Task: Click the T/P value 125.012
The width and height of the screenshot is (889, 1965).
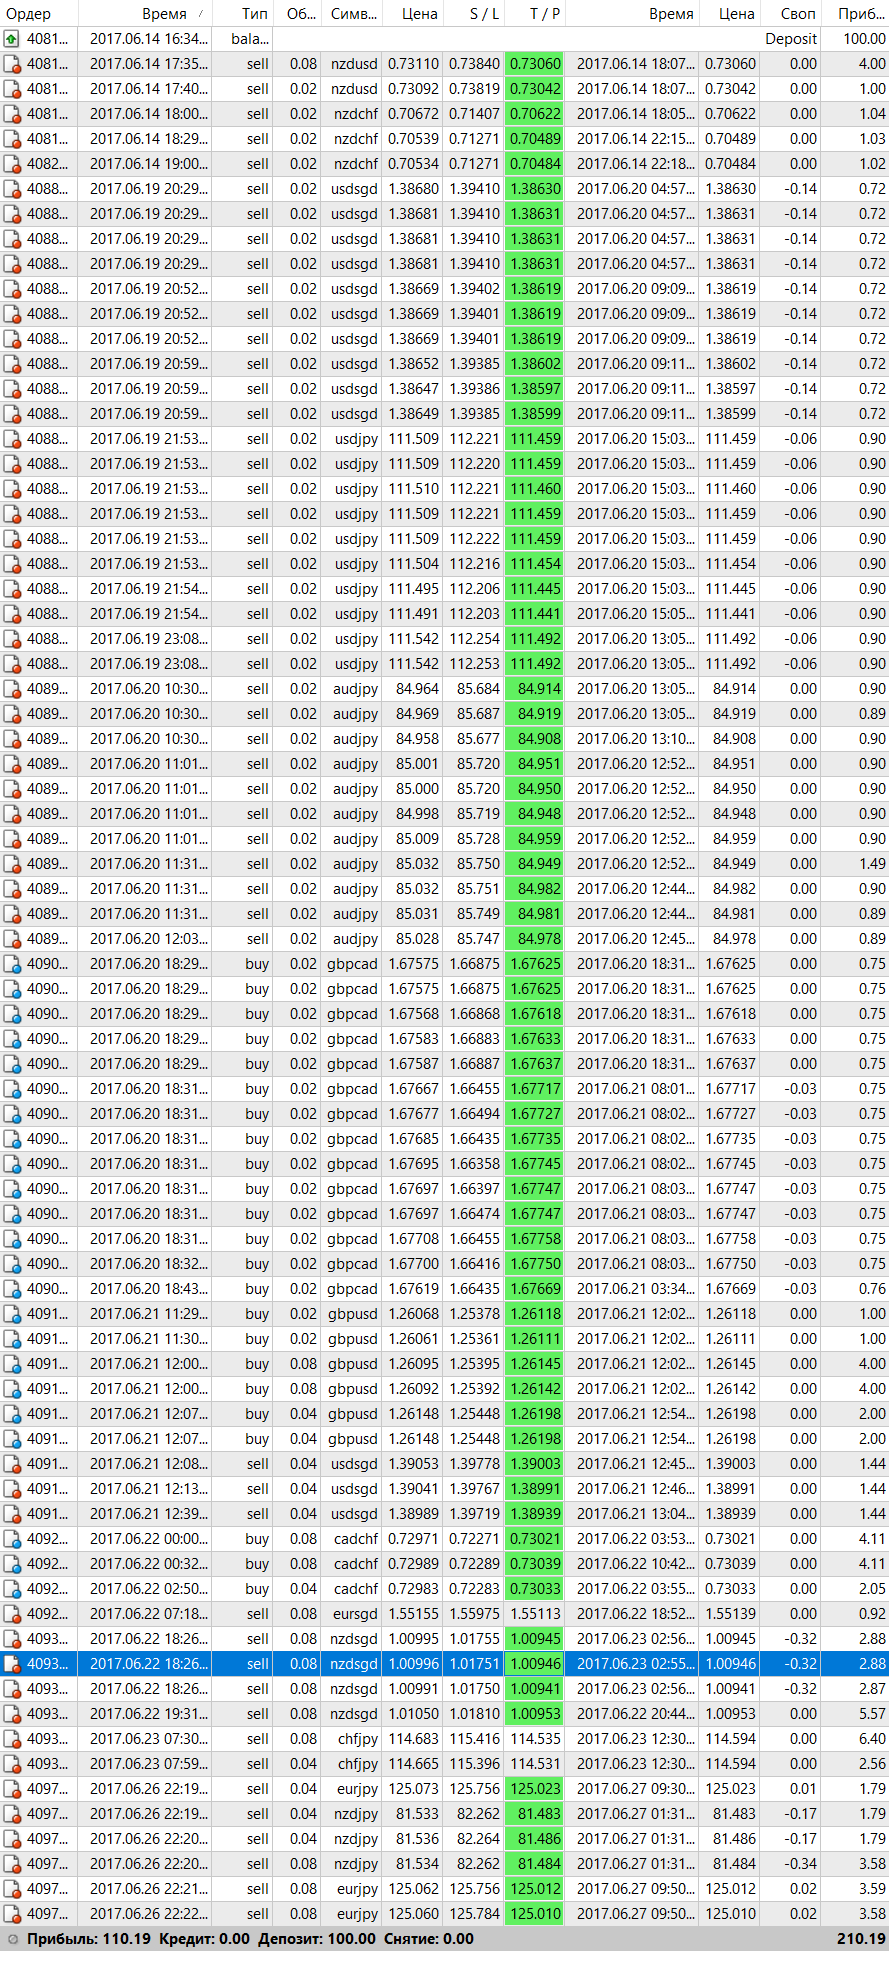Action: pyautogui.click(x=535, y=1889)
